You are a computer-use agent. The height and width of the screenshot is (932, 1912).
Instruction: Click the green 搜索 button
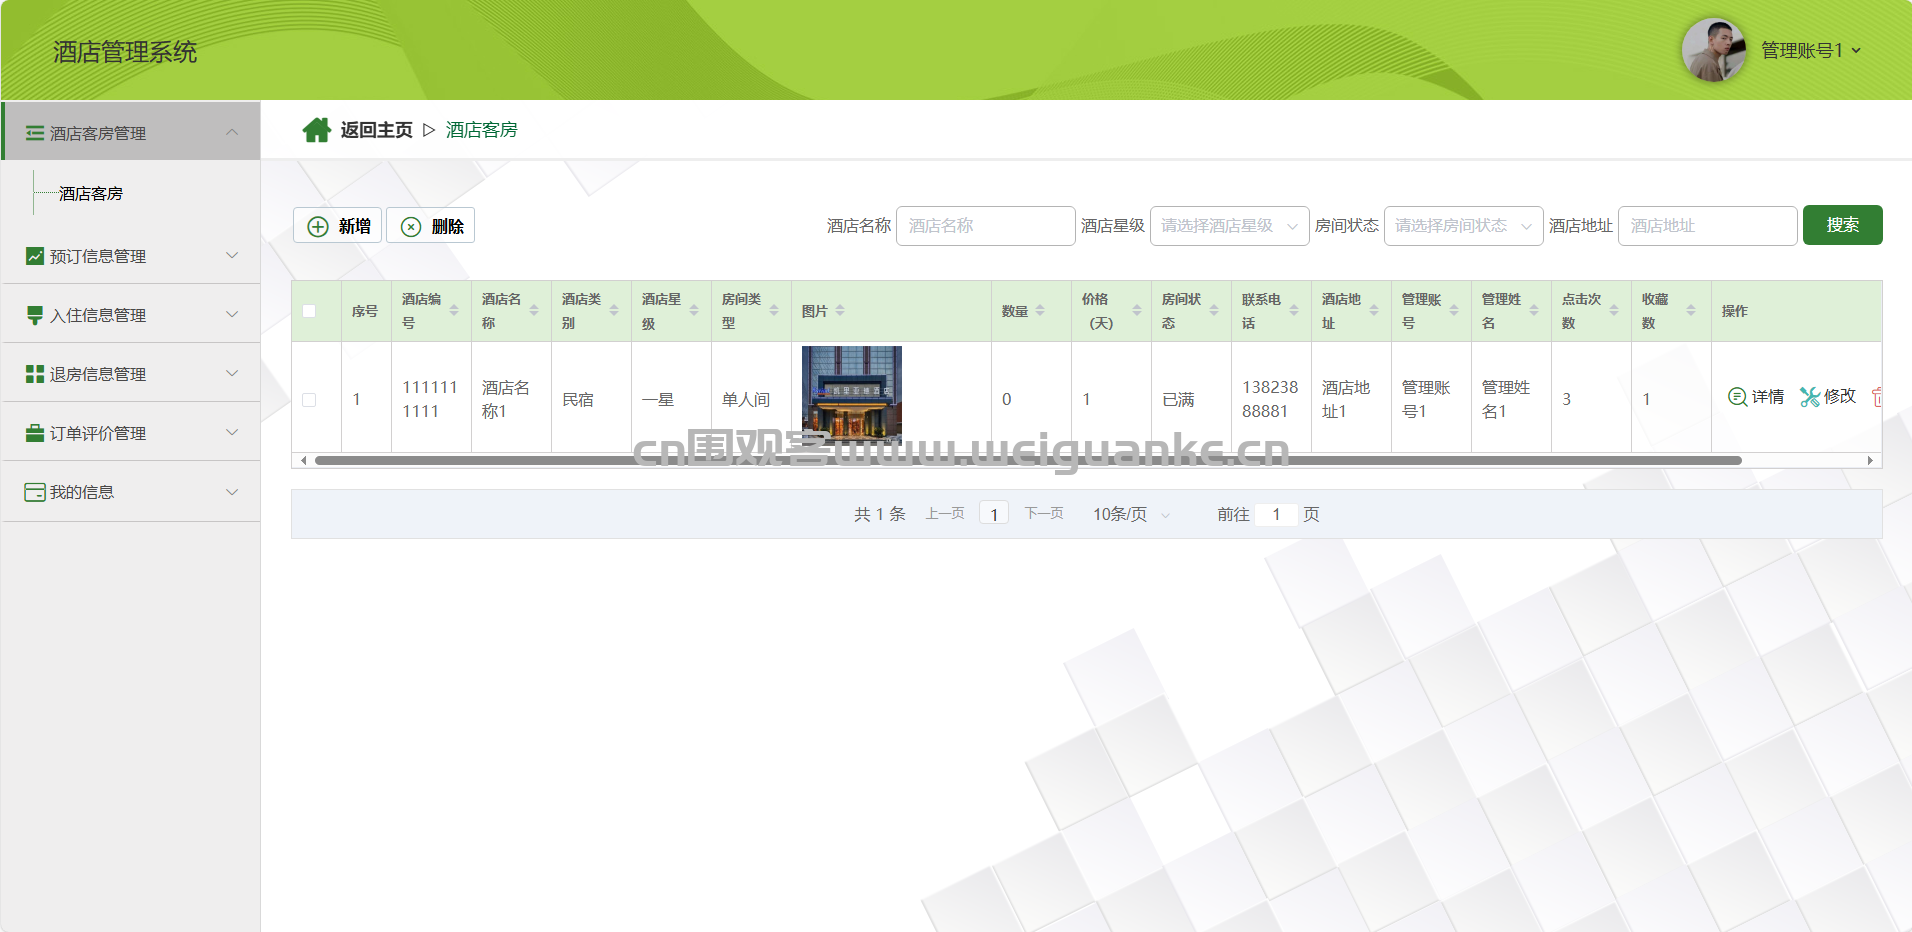pos(1842,225)
